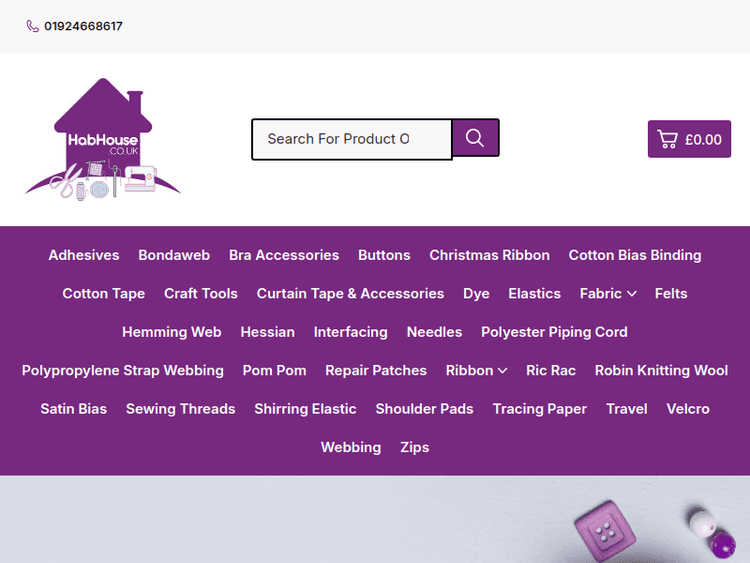Select Polypropylene Strap Webbing
The image size is (750, 563).
pos(122,370)
